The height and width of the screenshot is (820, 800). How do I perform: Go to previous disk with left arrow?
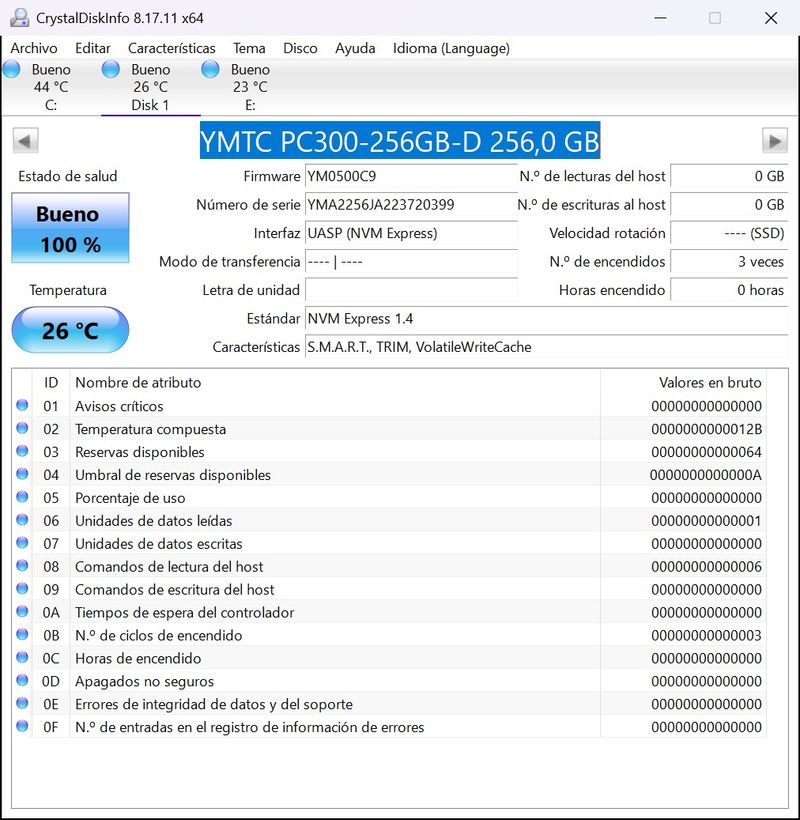click(25, 141)
